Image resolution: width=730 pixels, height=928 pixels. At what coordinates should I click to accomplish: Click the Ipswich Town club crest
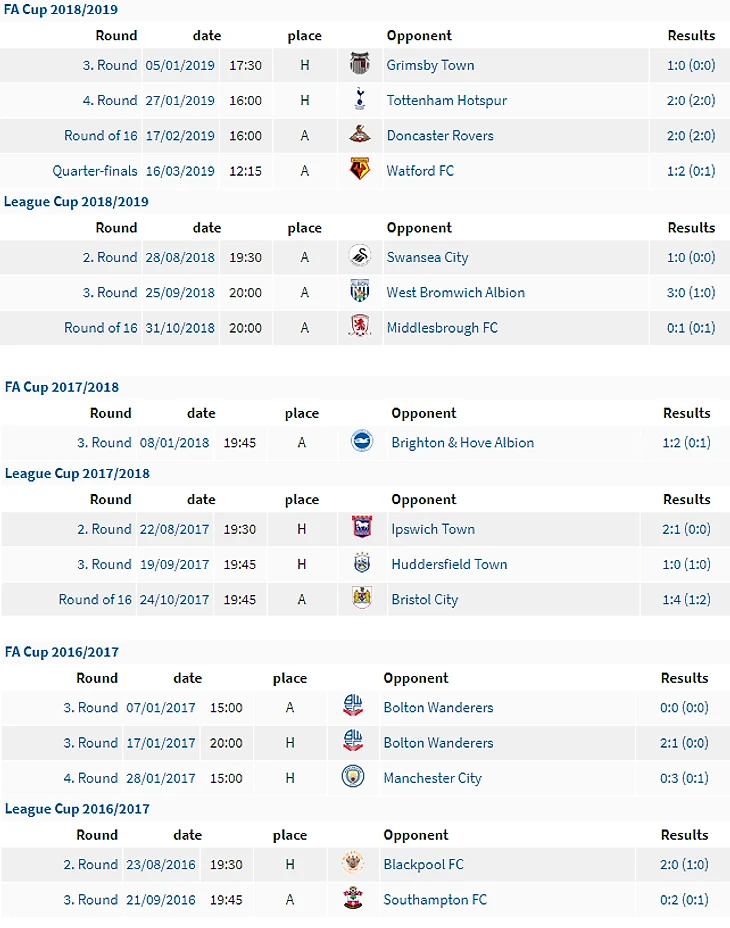362,529
